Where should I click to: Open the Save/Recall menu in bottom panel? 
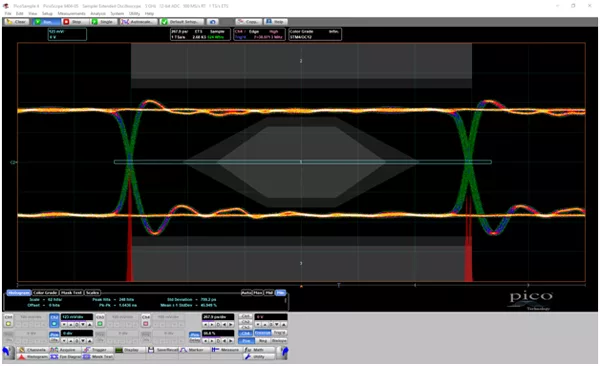click(x=162, y=350)
